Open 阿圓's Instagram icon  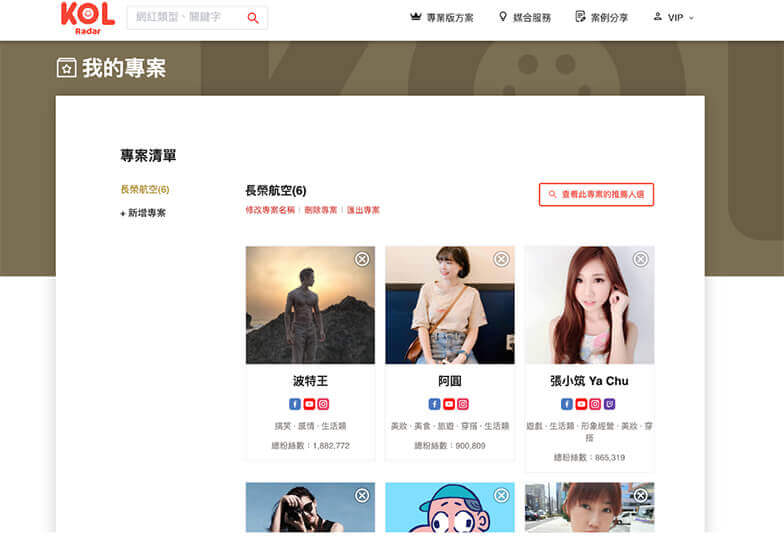[463, 404]
